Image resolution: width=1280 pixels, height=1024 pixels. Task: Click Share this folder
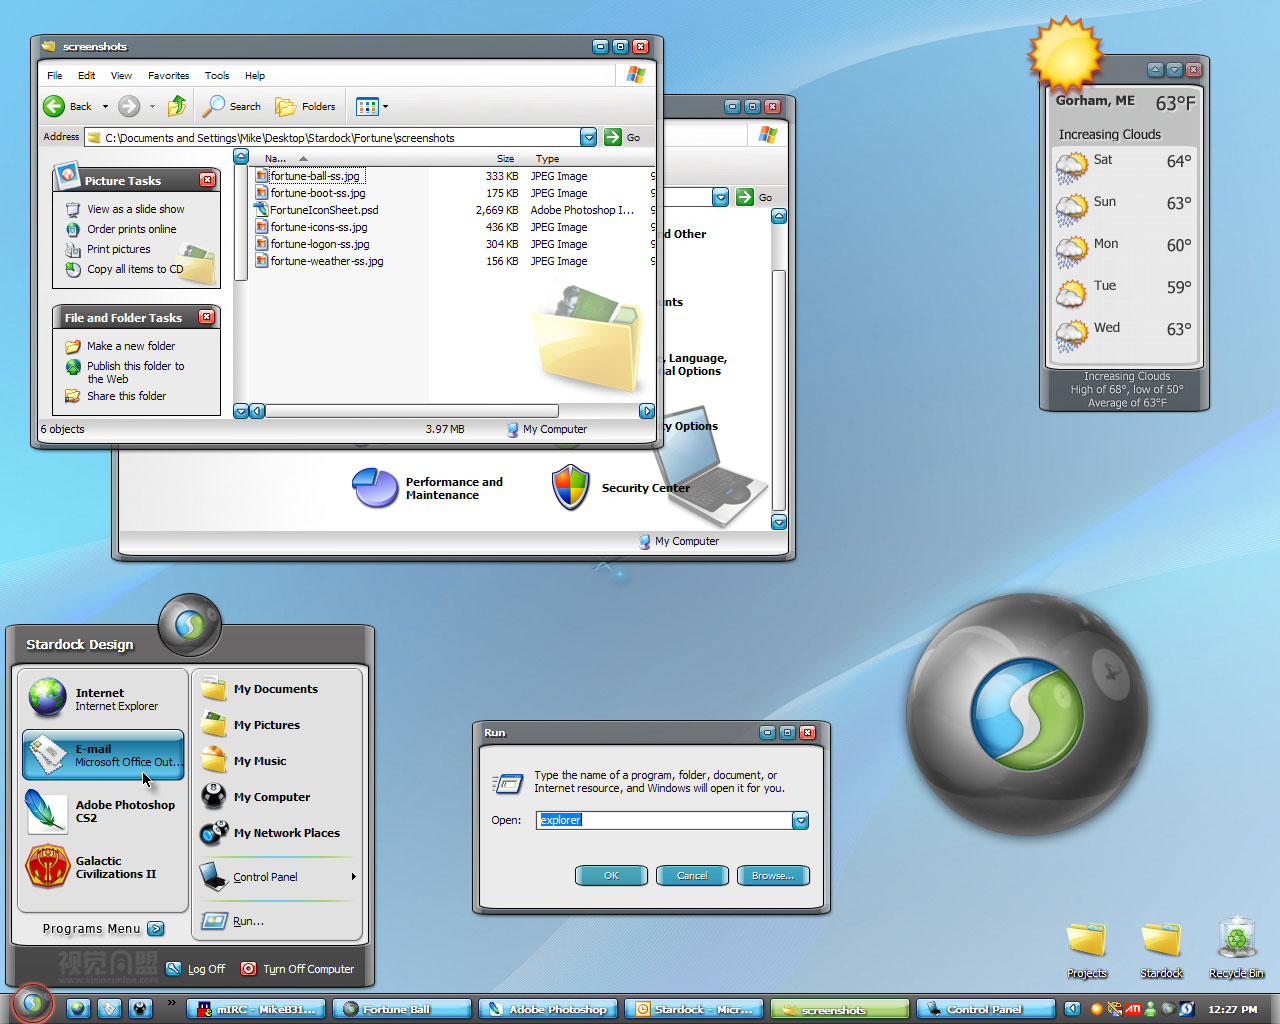click(116, 396)
